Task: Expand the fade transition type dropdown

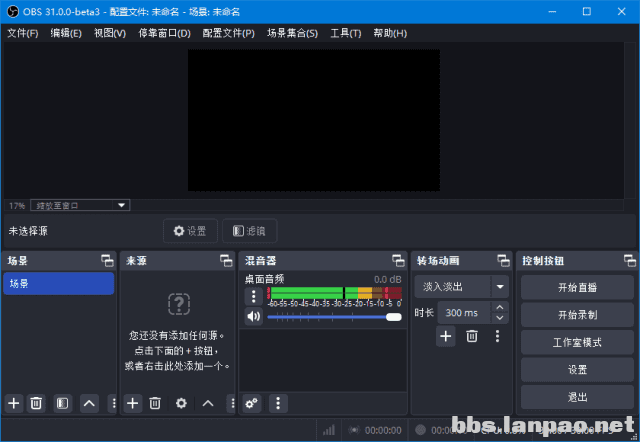Action: [x=500, y=286]
